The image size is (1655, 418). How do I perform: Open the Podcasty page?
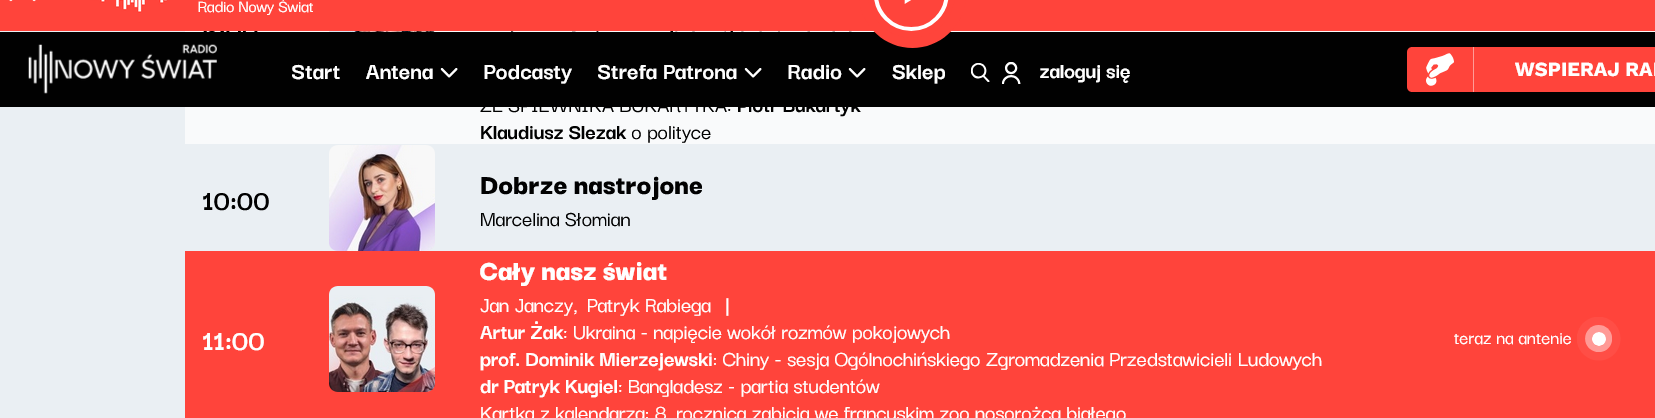coord(527,72)
